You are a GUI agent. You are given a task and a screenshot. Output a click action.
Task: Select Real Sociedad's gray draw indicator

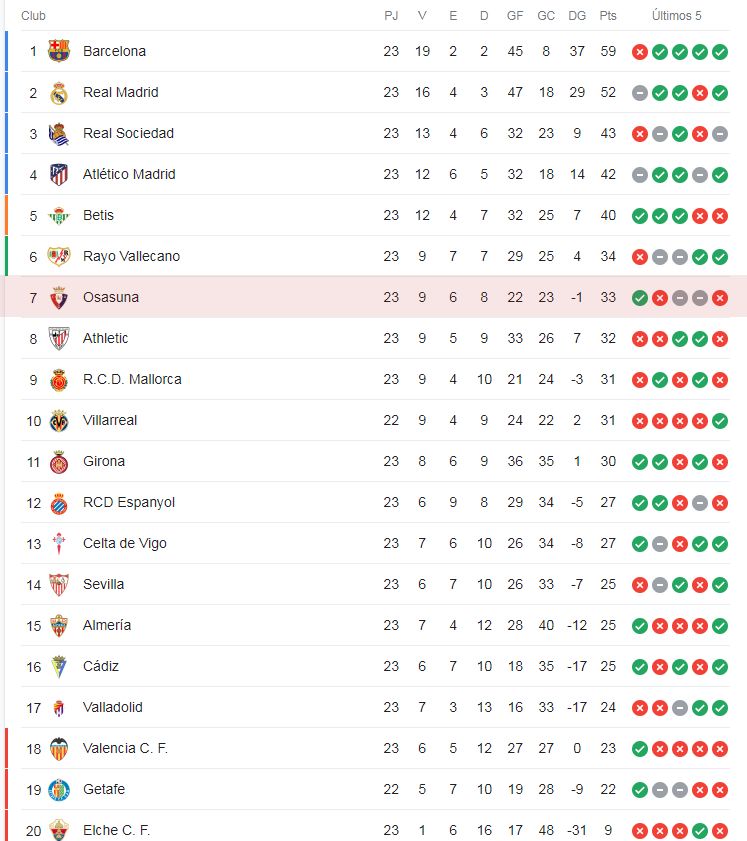point(659,133)
